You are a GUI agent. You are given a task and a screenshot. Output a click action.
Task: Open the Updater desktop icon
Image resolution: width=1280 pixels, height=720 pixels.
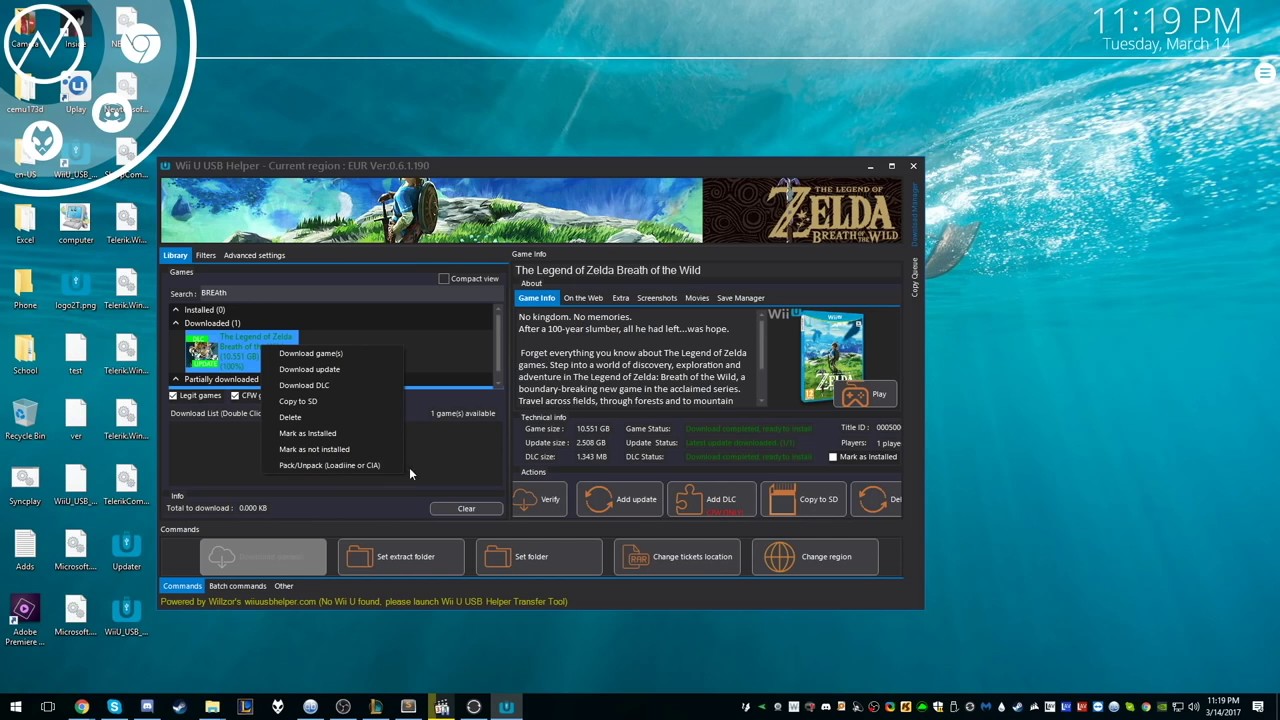[x=126, y=550]
